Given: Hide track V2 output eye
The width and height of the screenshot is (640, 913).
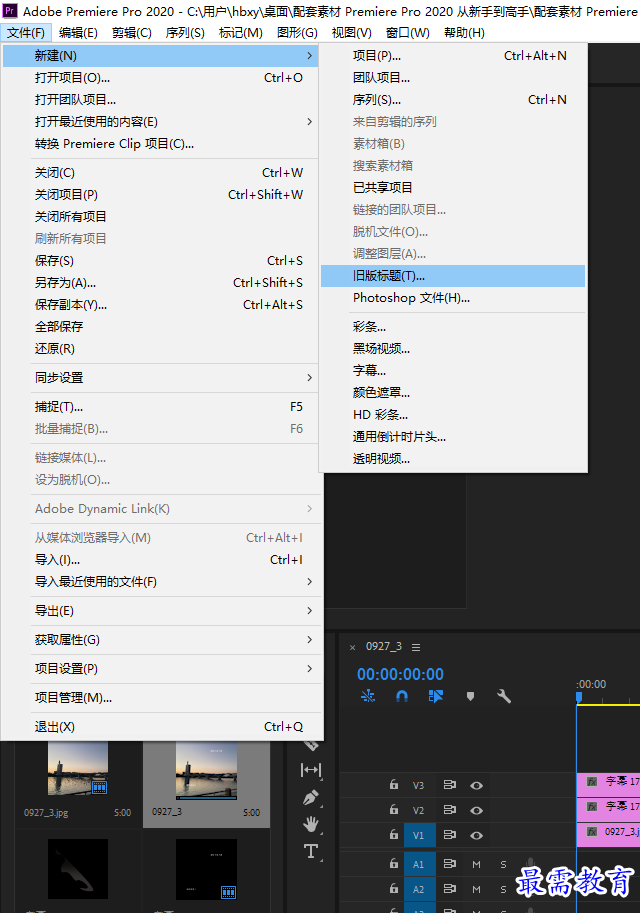Looking at the screenshot, I should tap(476, 811).
